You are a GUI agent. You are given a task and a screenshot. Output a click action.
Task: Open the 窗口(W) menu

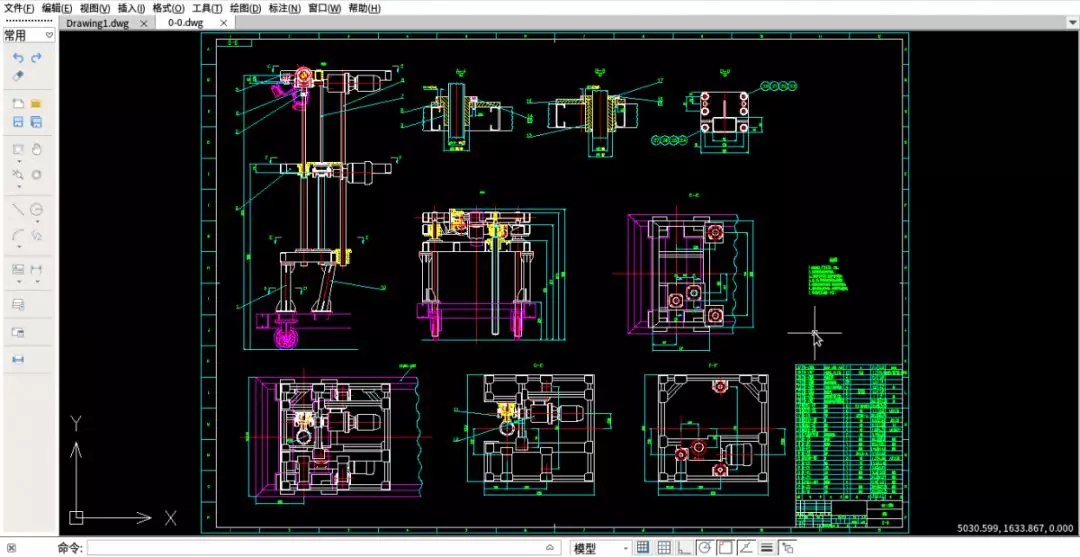pos(324,8)
